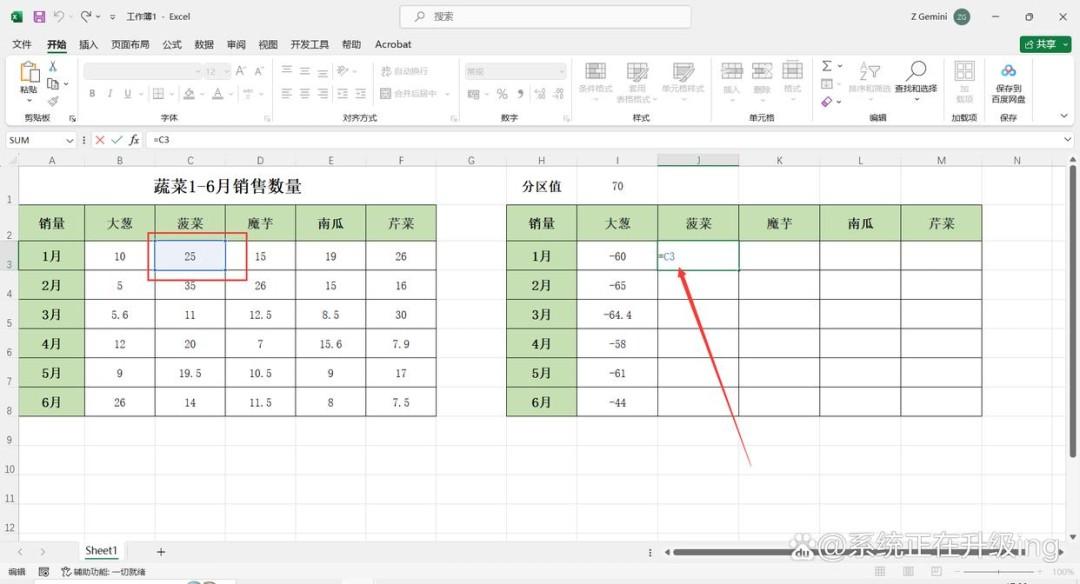This screenshot has width=1080, height=584.
Task: Add a new sheet with plus button
Action: click(160, 552)
